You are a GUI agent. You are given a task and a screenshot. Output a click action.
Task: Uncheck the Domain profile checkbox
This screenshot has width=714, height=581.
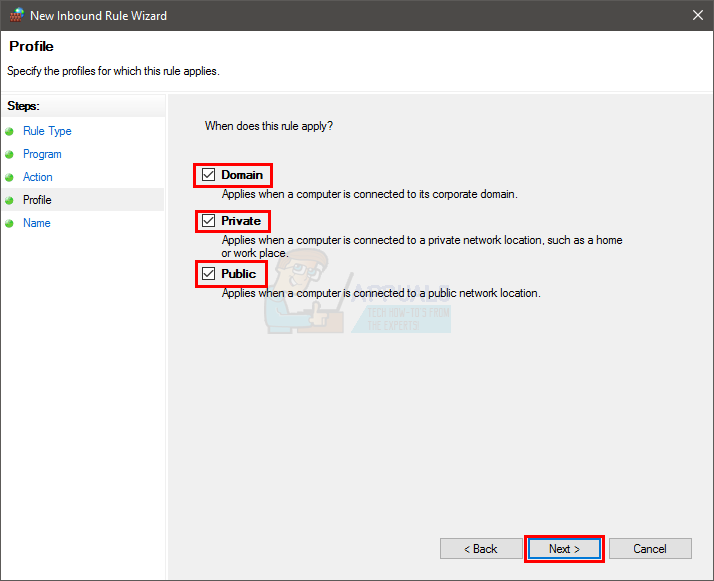coord(209,175)
